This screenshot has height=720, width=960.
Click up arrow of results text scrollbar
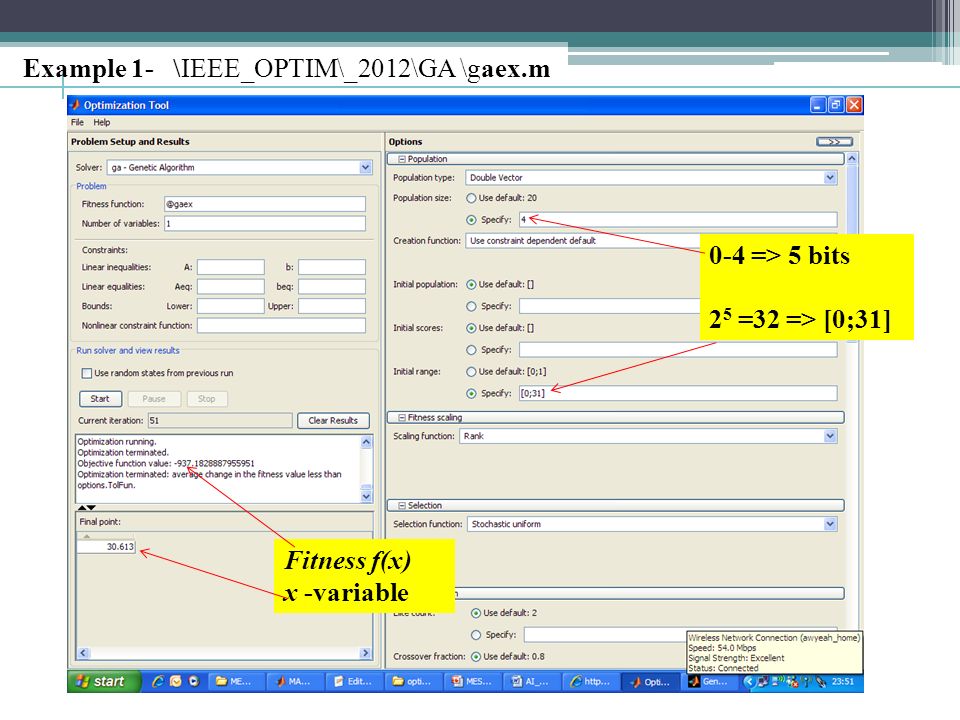(x=366, y=441)
